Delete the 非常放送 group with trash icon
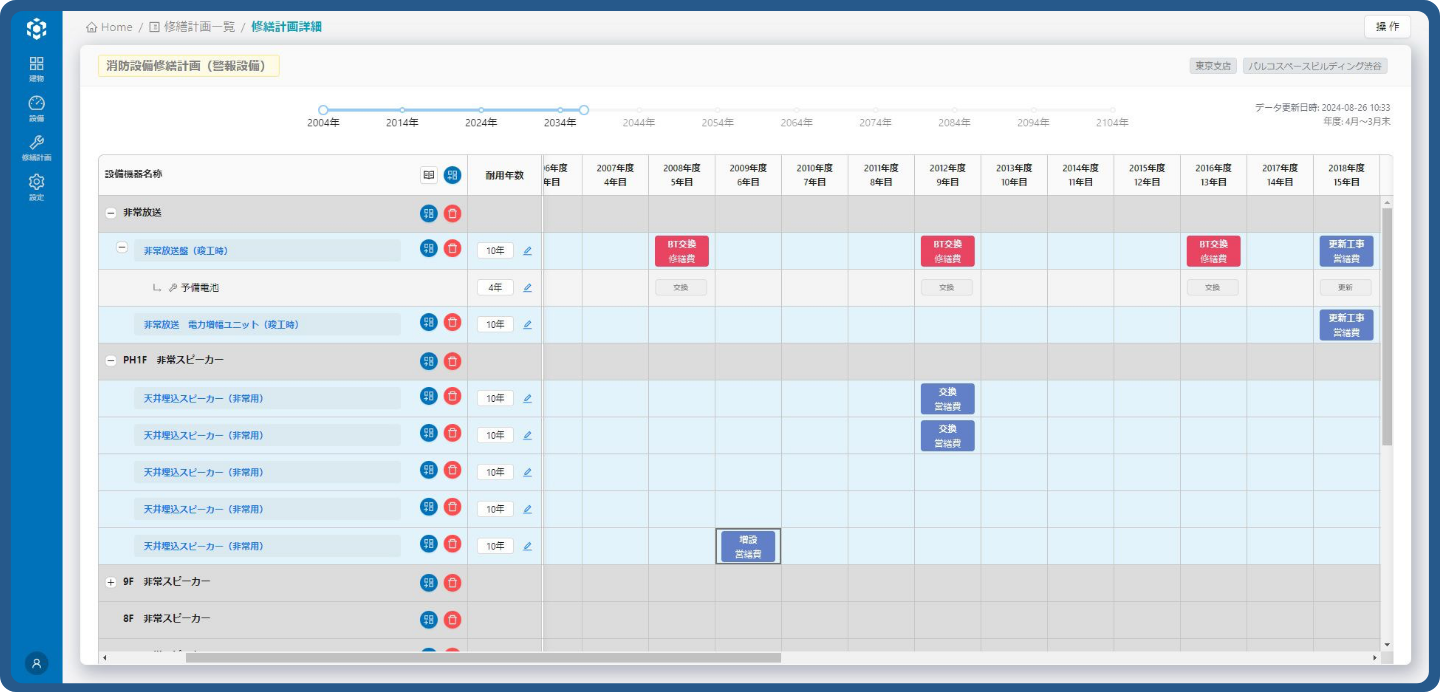Screen dimensions: 1440x692 coord(452,213)
